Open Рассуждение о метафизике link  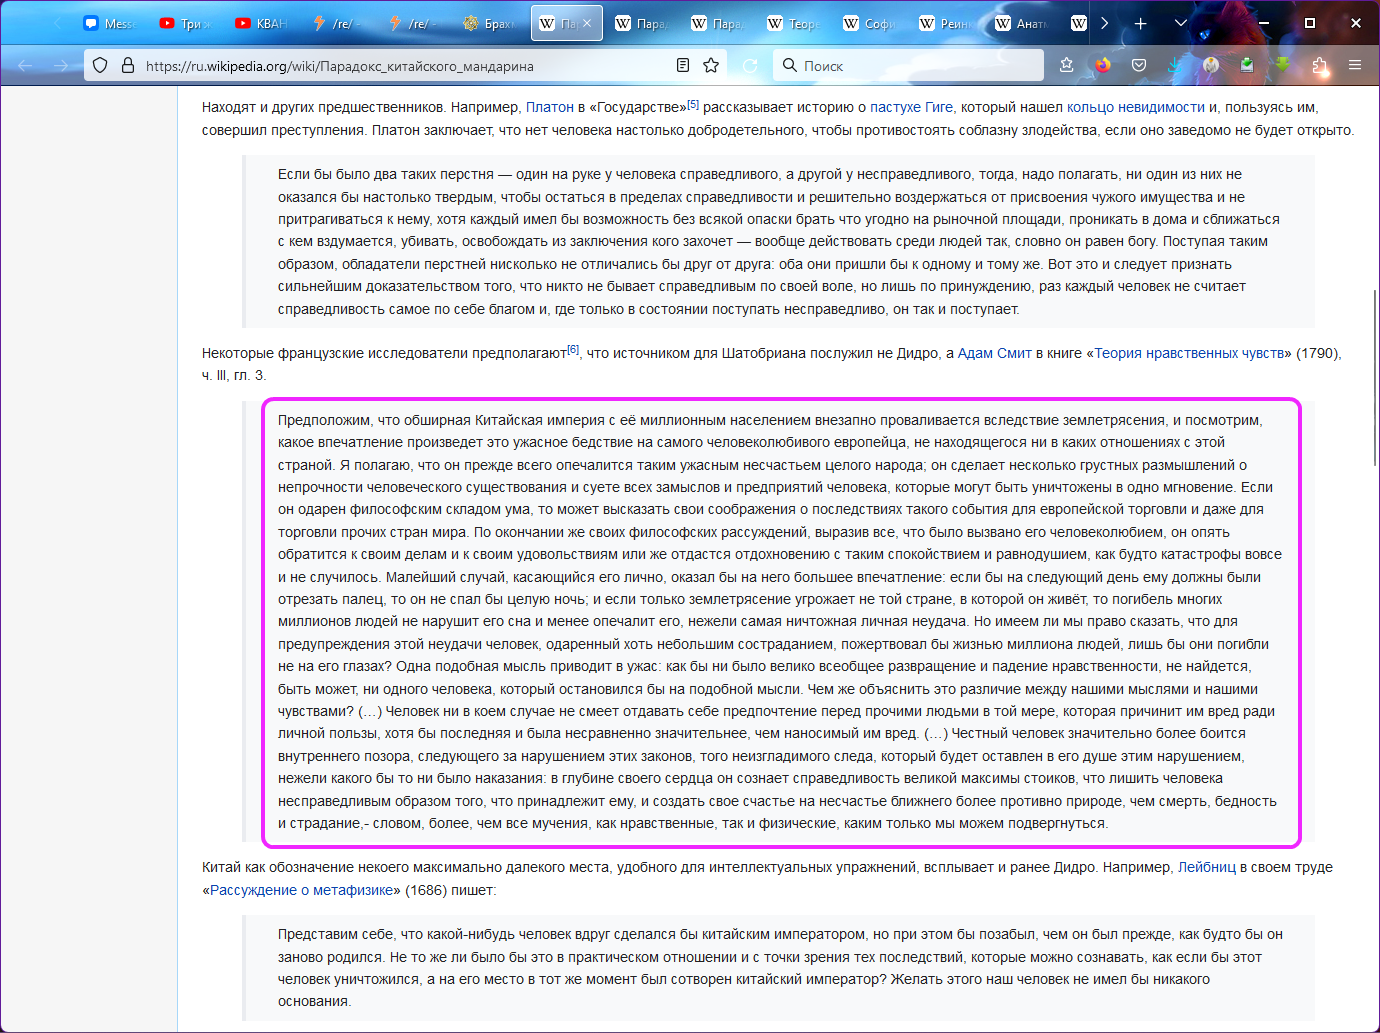click(x=301, y=890)
